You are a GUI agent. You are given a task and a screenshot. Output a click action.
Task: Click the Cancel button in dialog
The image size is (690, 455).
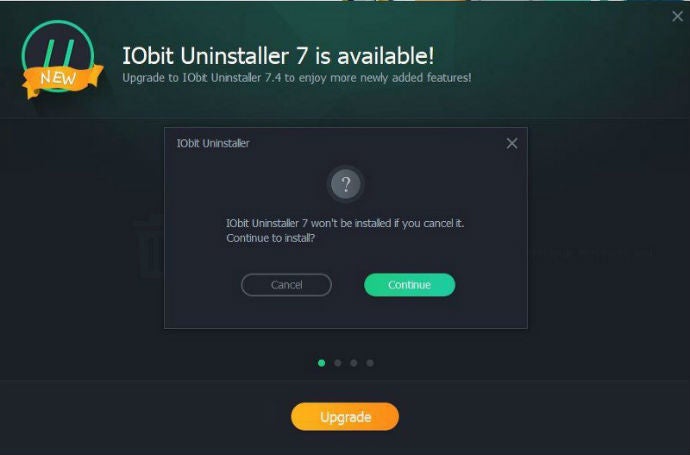(286, 285)
